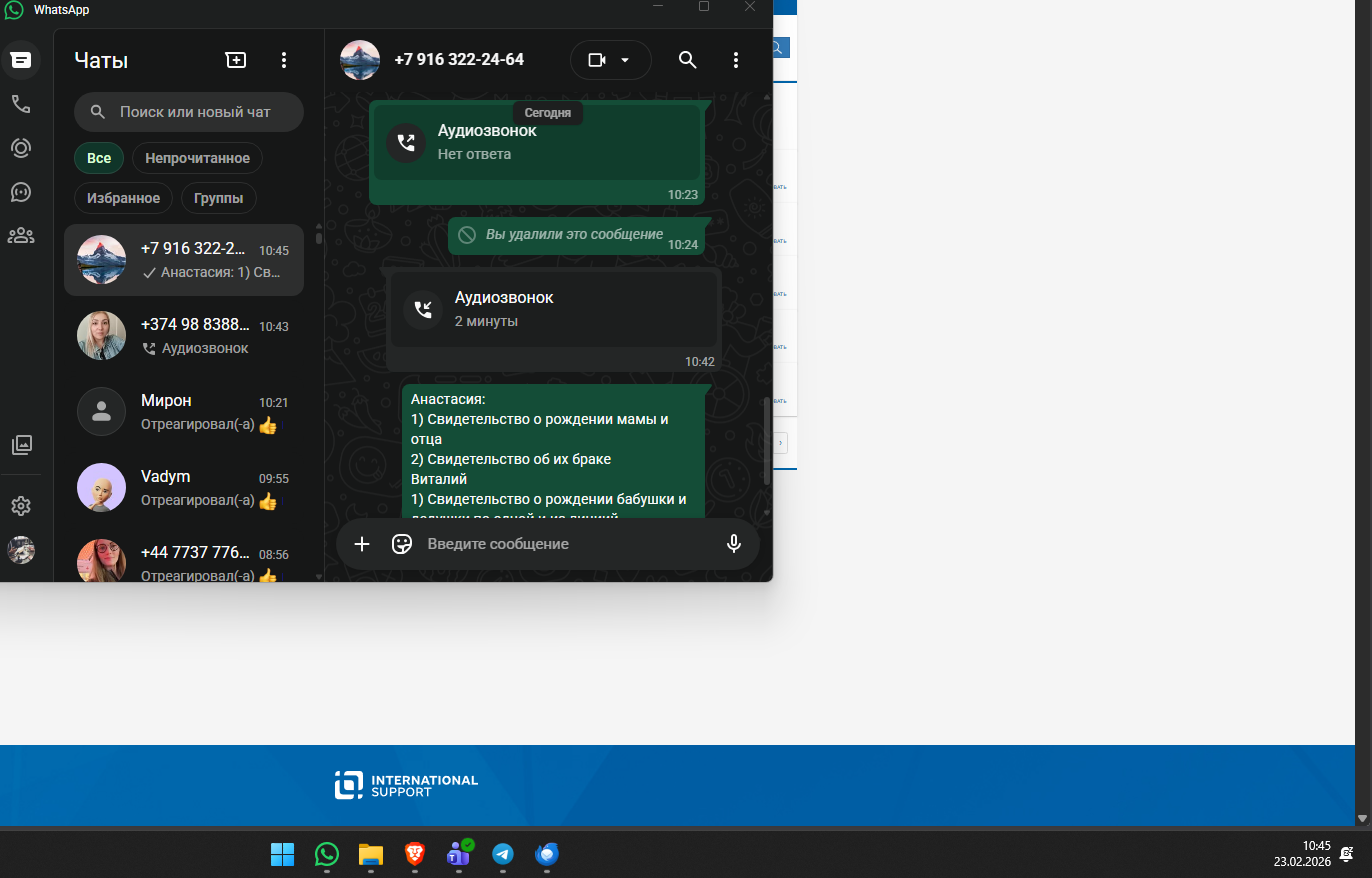Open the +374 98 8388... chat
The height and width of the screenshot is (878, 1372).
tap(184, 336)
